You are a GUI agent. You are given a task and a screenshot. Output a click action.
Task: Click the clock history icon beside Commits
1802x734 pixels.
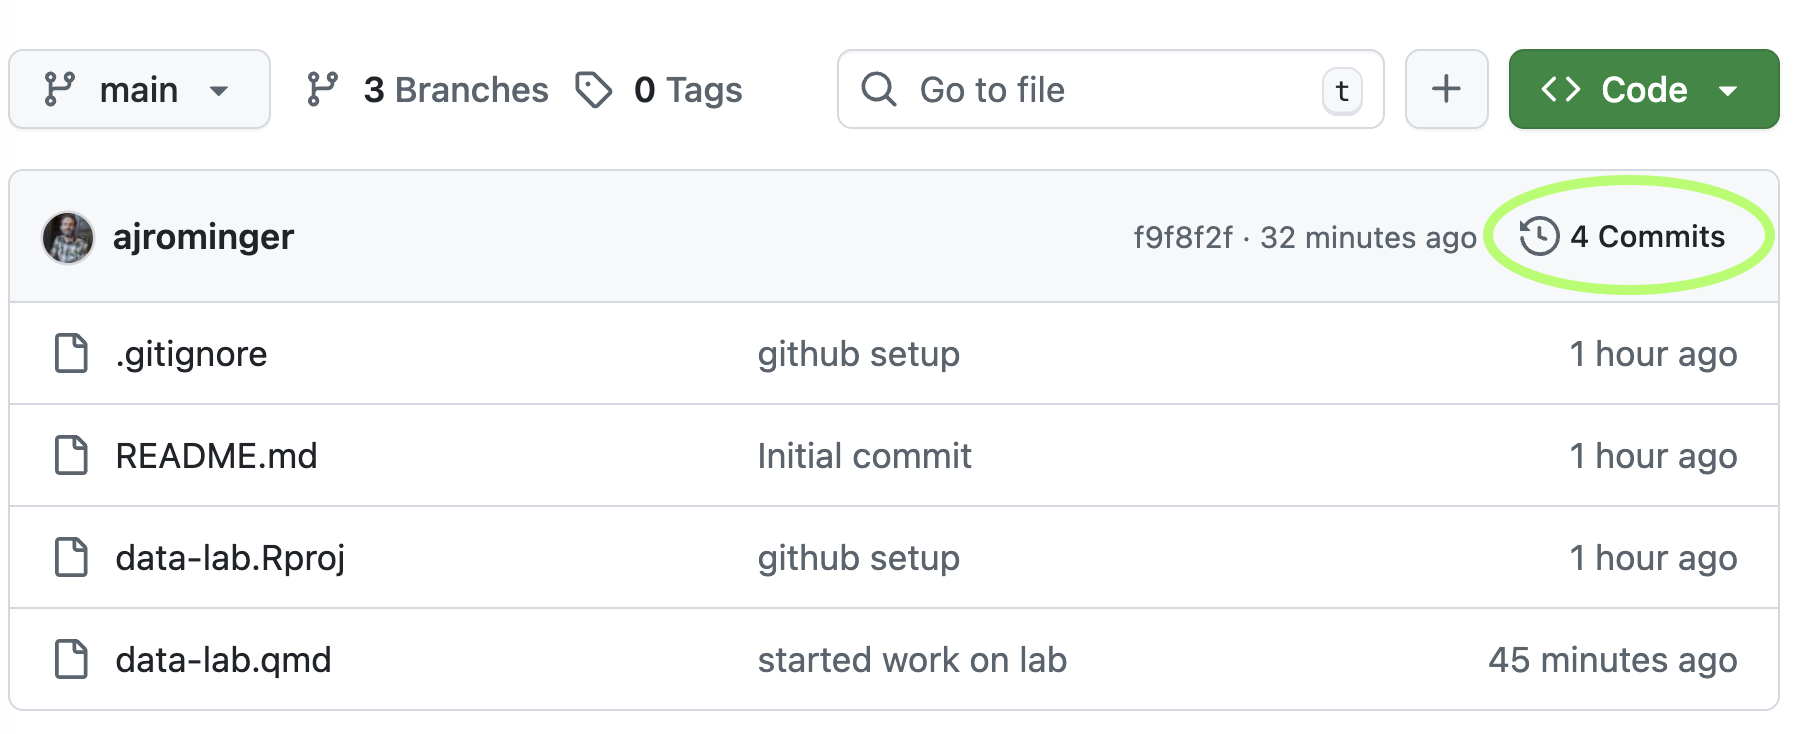(1539, 237)
